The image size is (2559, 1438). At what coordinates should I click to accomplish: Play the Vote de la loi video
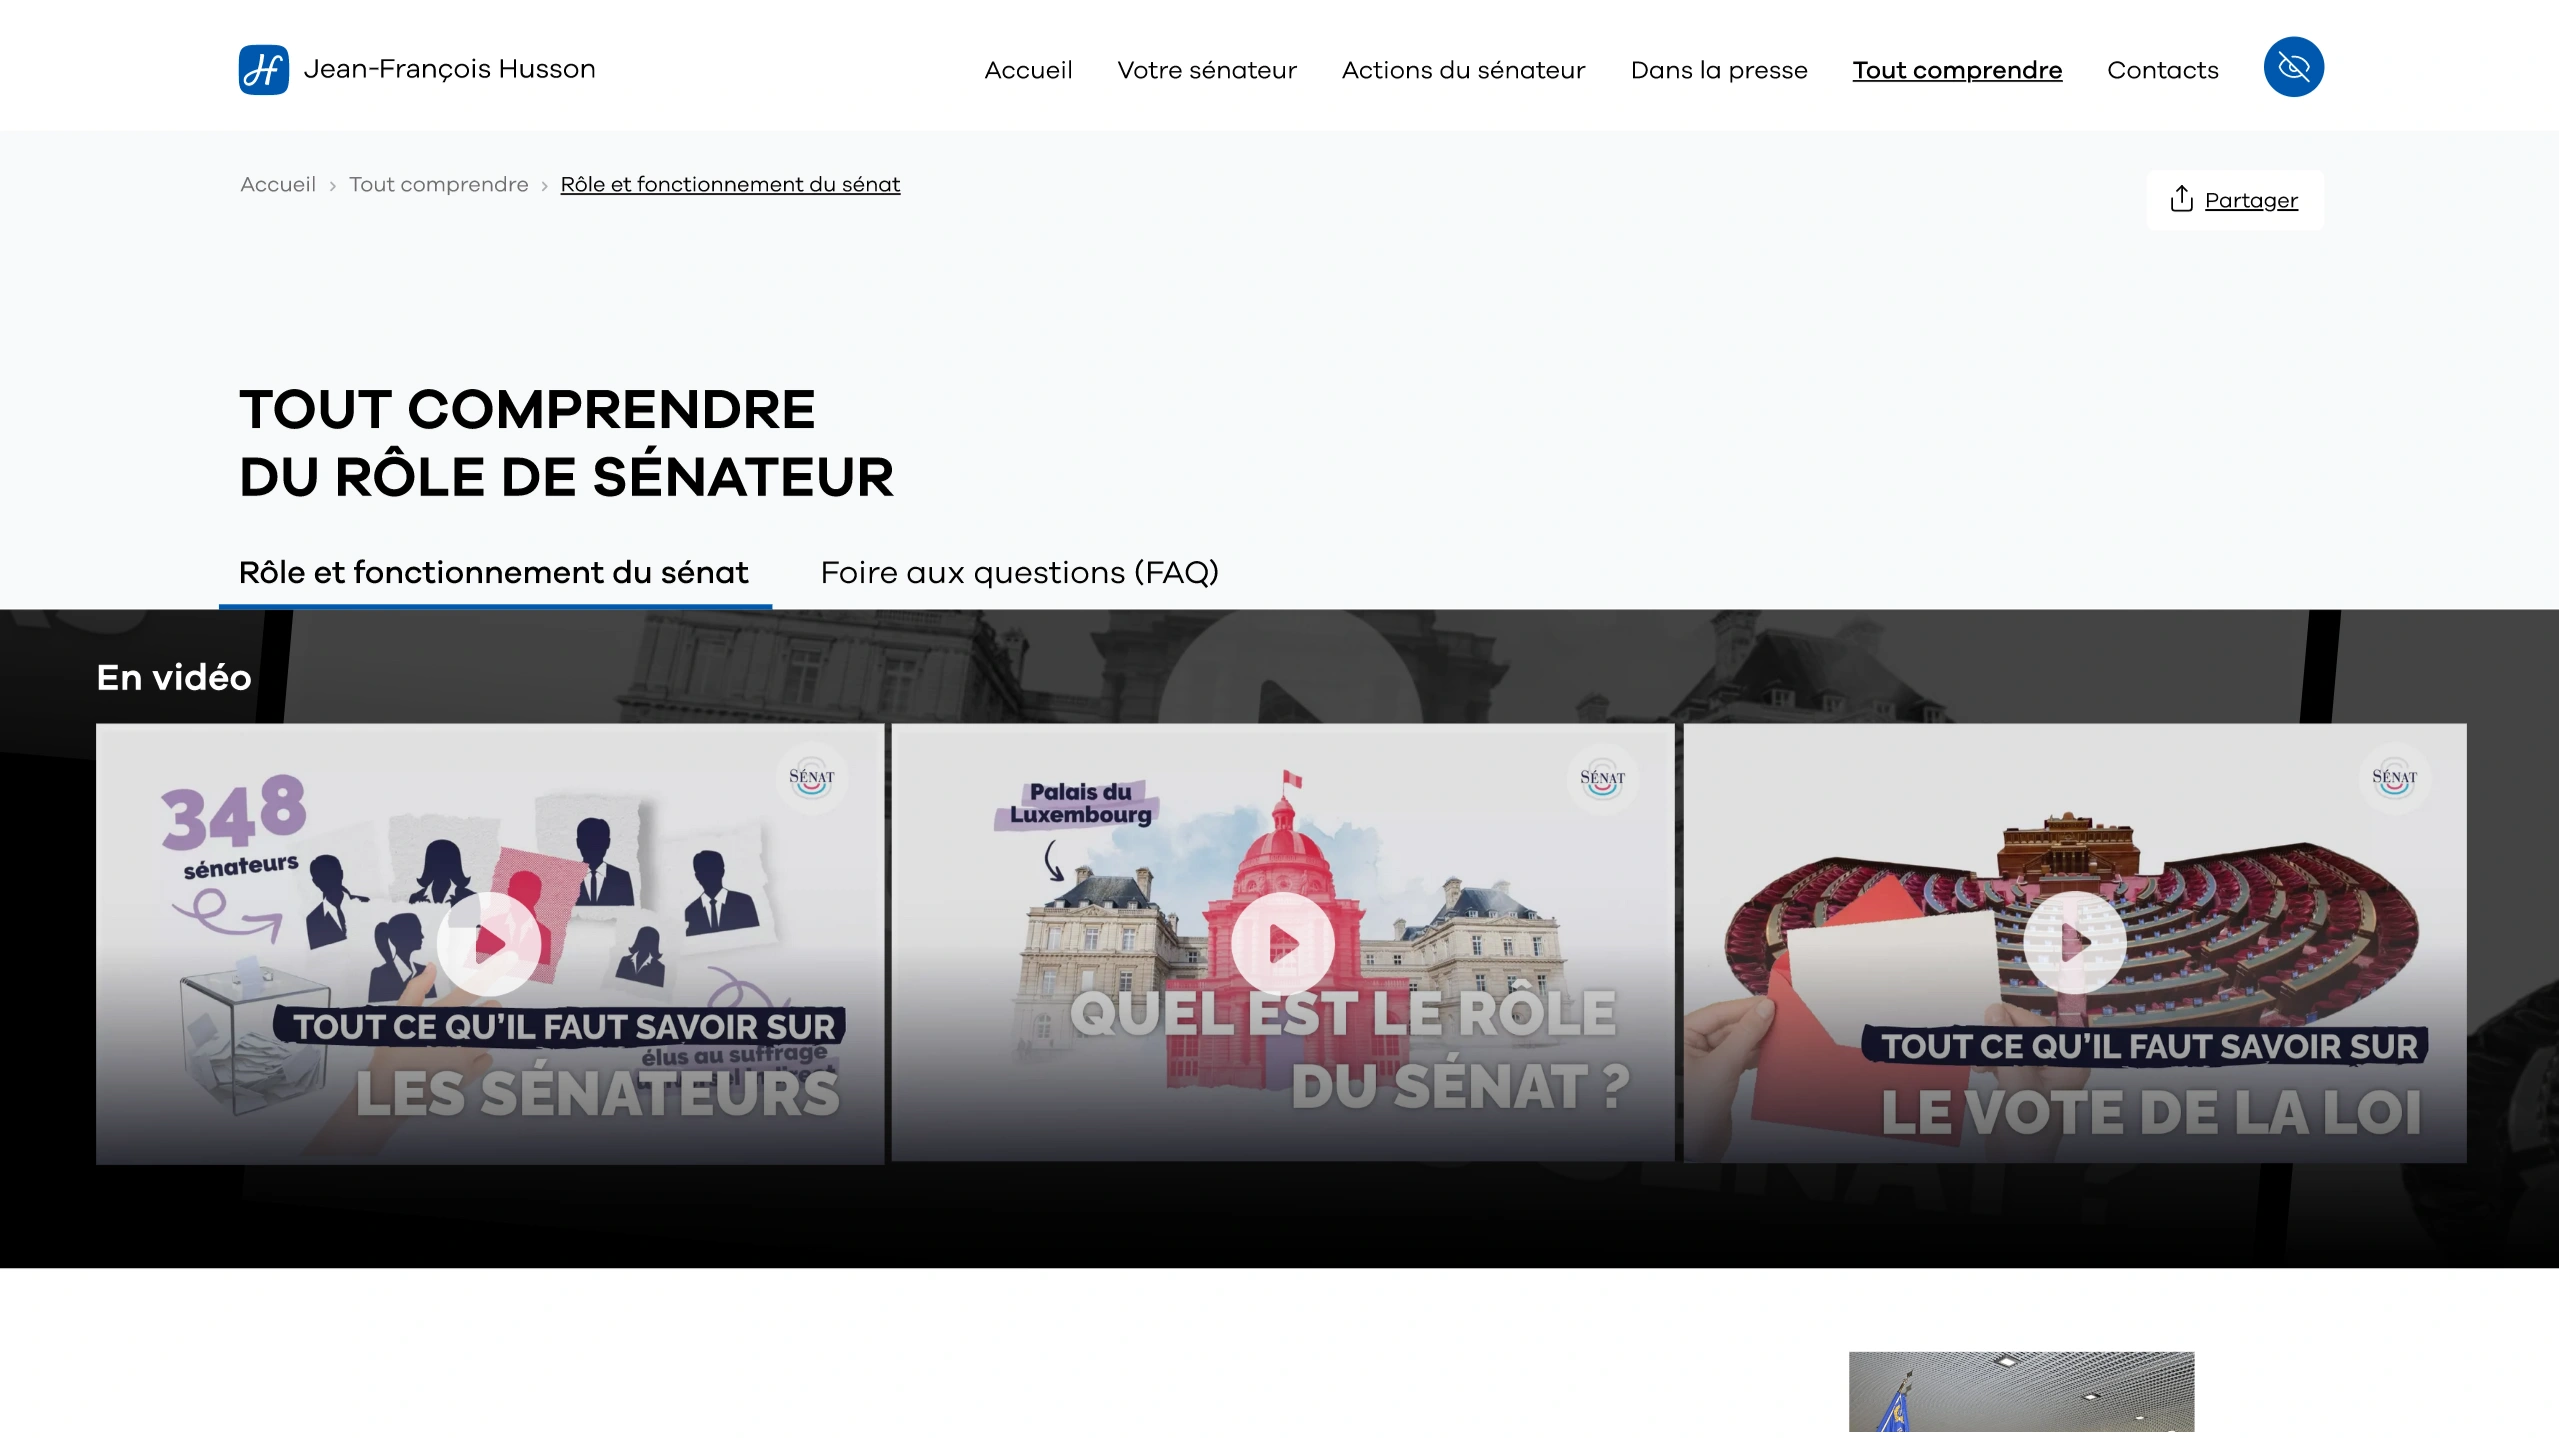pyautogui.click(x=2074, y=941)
